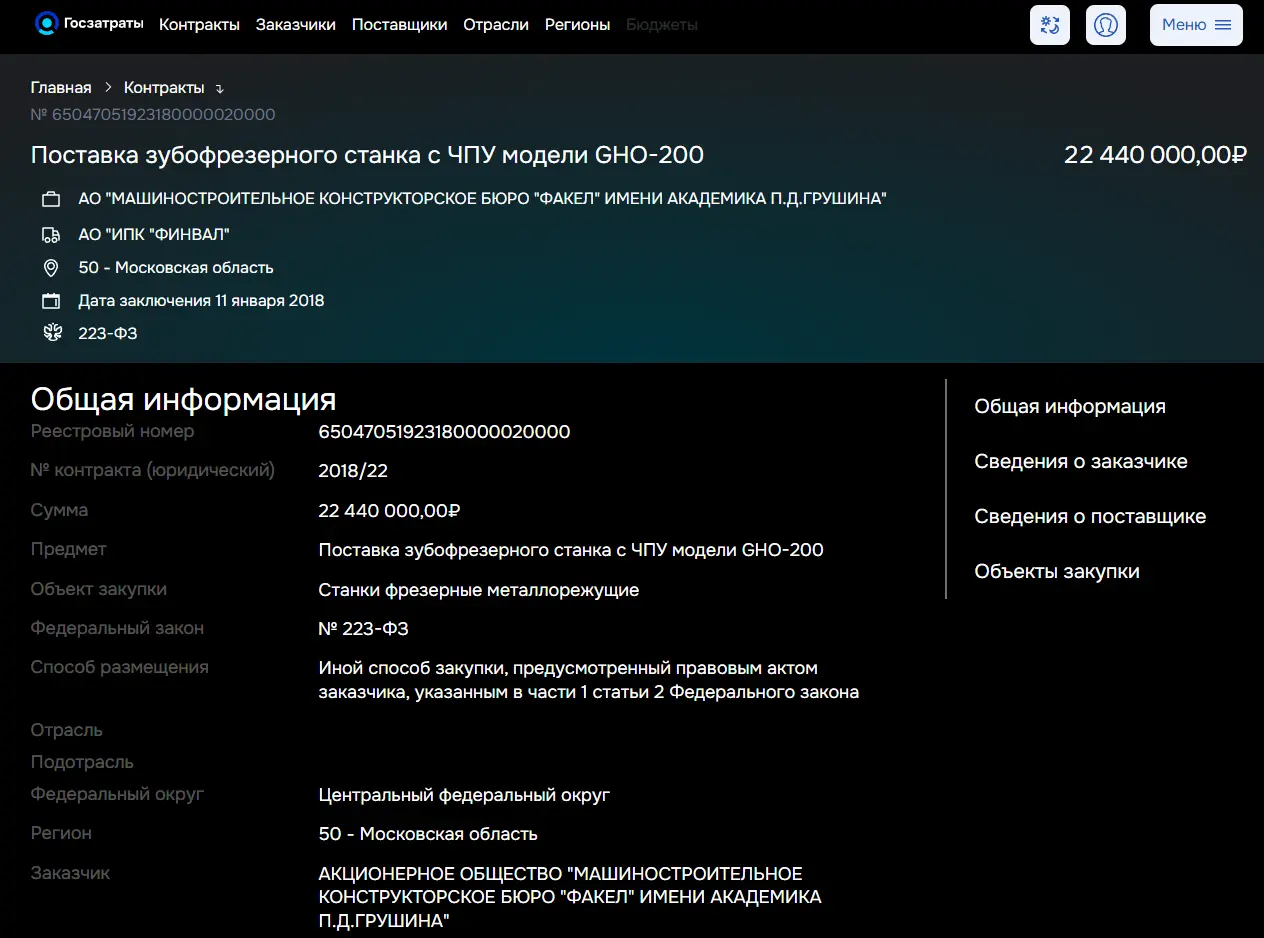This screenshot has width=1264, height=938.
Task: Open Отрасли in top navigation
Action: pos(496,25)
